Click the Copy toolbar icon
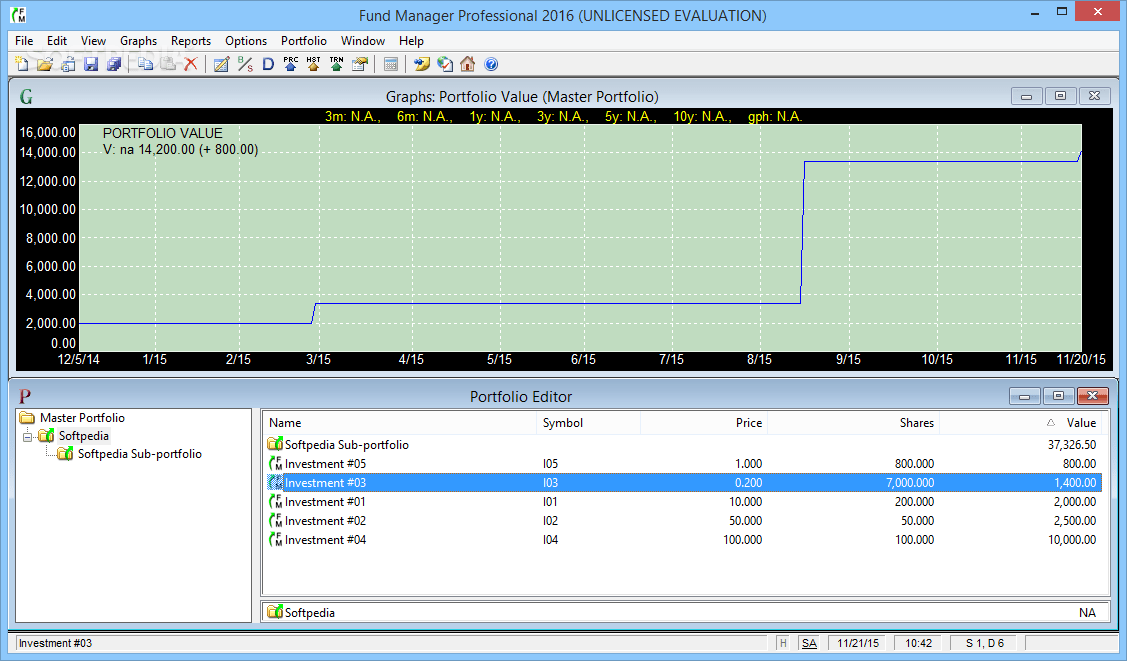1127x661 pixels. pos(145,65)
